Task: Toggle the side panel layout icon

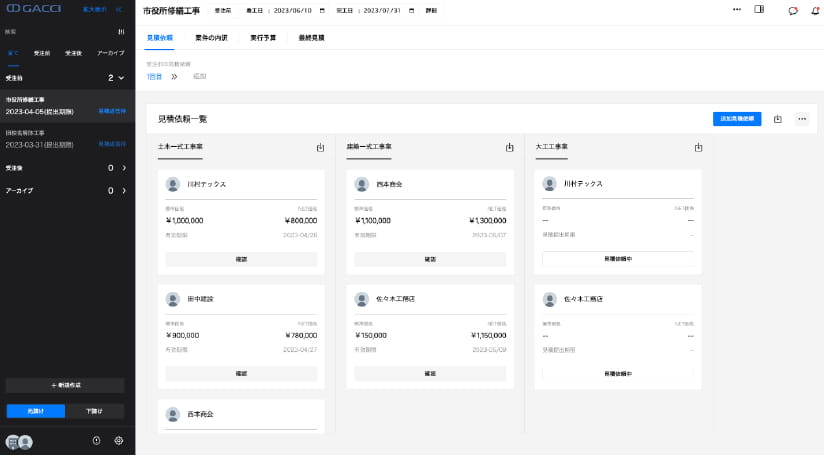Action: (x=759, y=9)
